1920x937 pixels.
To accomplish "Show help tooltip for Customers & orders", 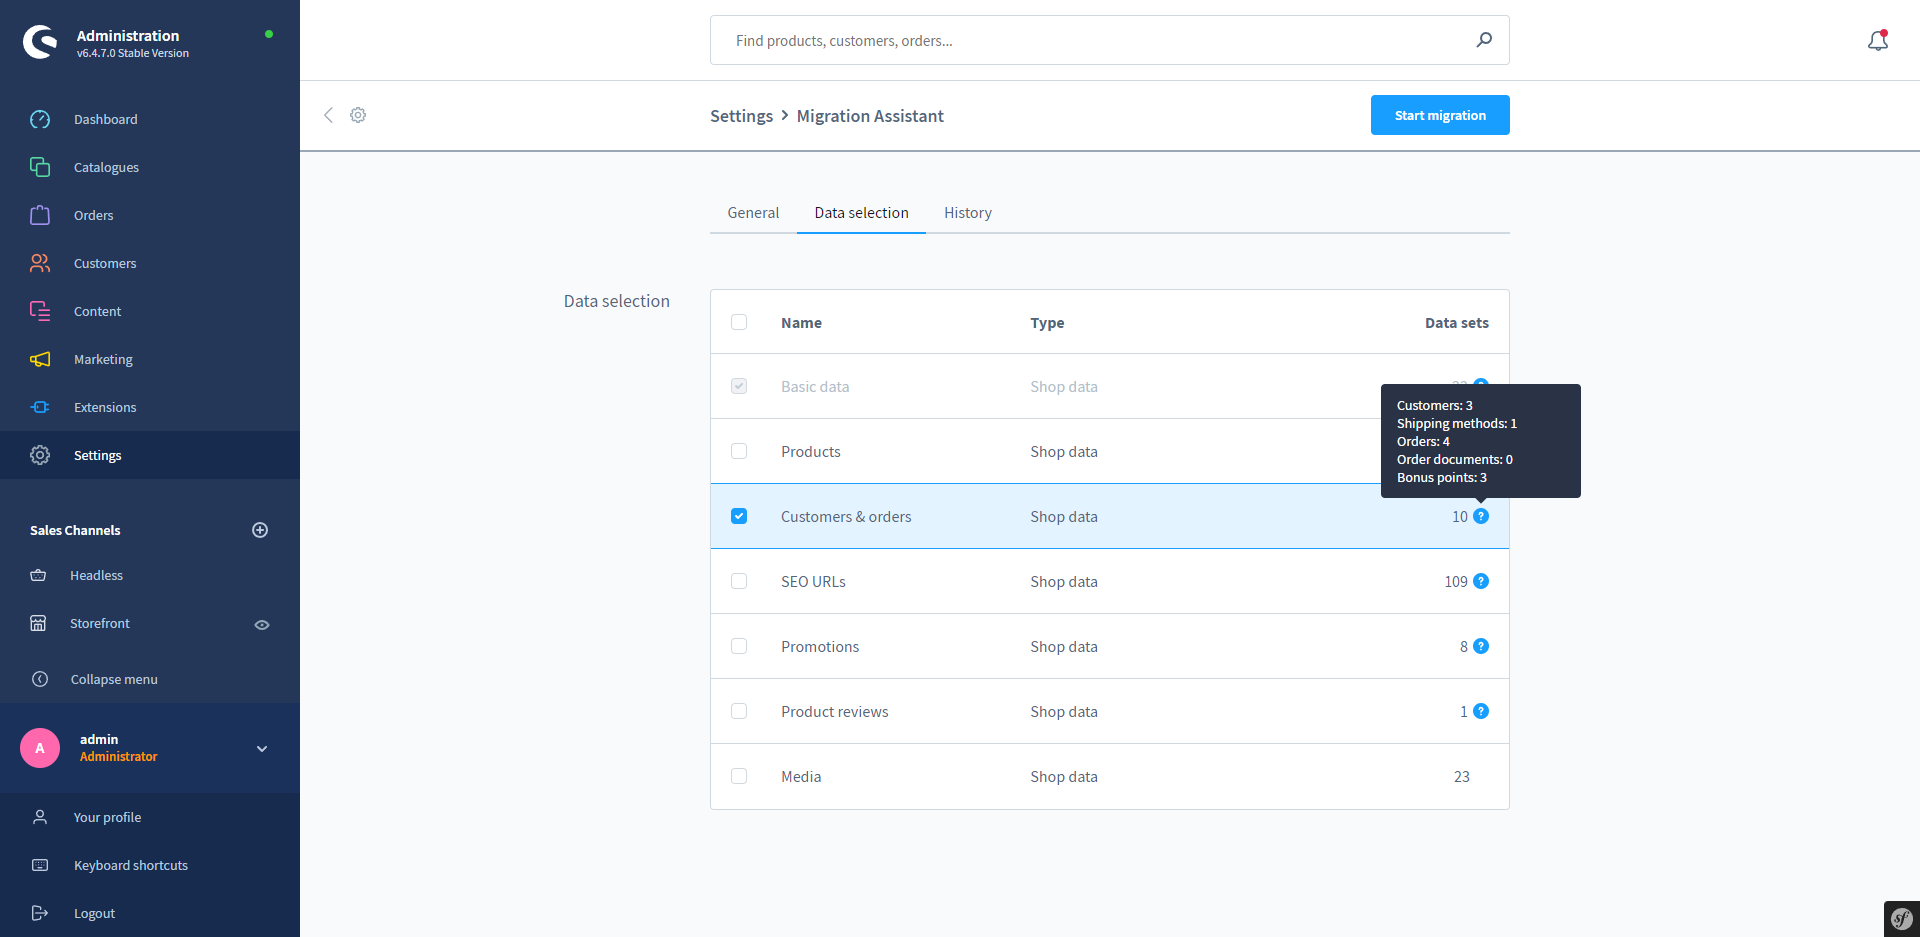I will [1481, 516].
